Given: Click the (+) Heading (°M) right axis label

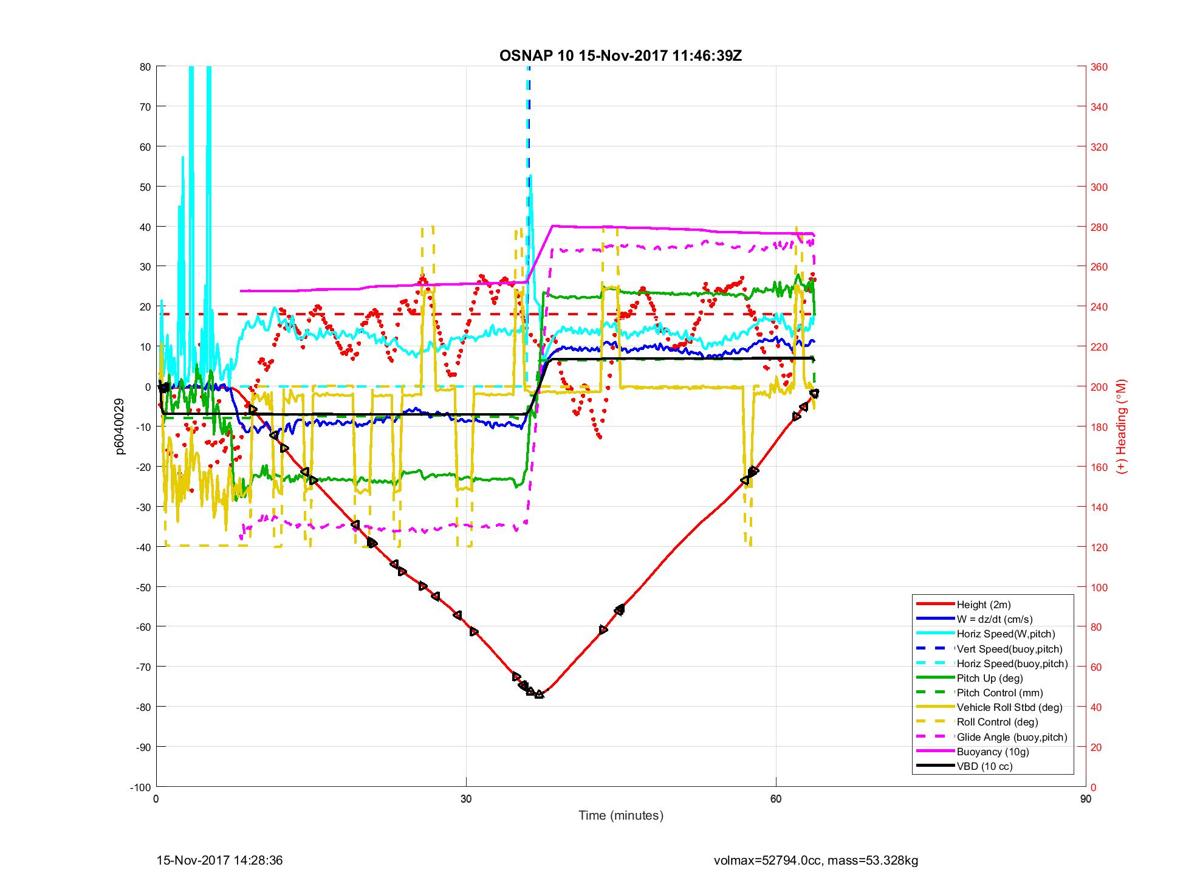Looking at the screenshot, I should tap(1121, 426).
